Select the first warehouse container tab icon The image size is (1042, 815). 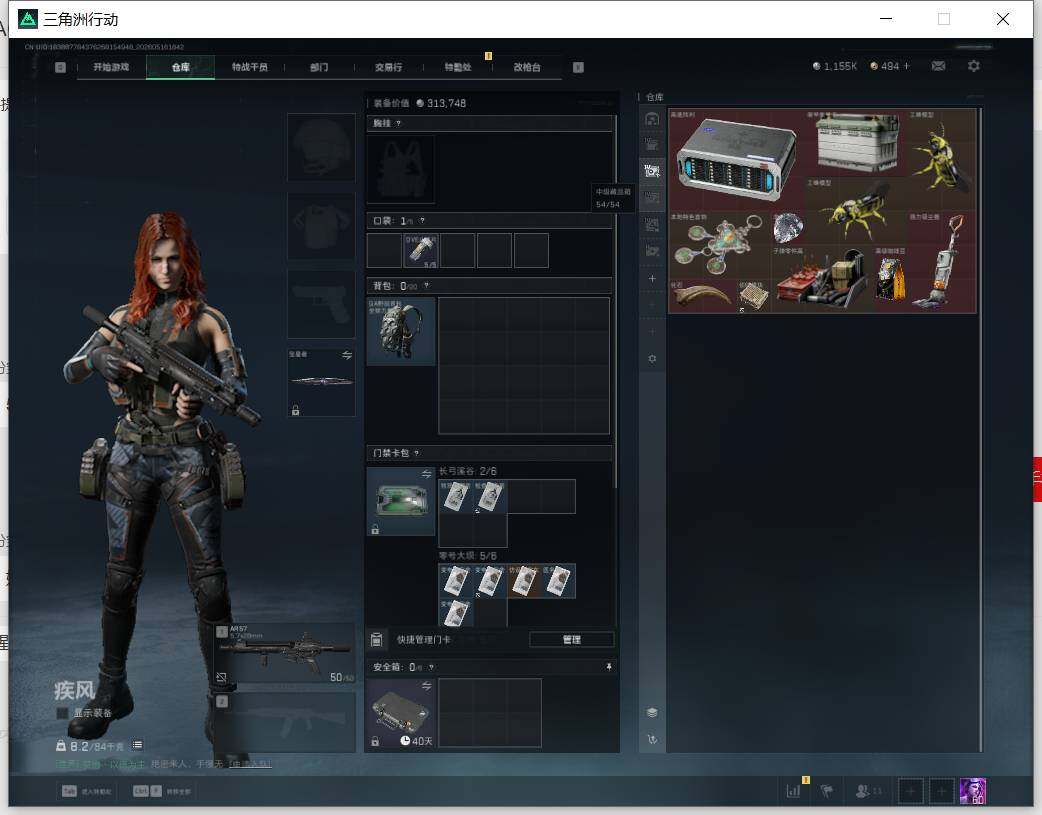tap(652, 119)
